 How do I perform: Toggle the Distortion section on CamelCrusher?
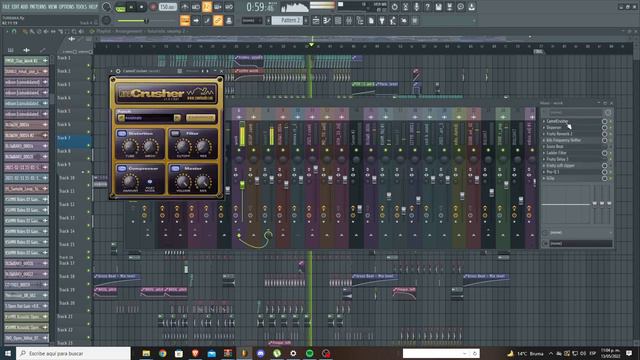(x=122, y=133)
